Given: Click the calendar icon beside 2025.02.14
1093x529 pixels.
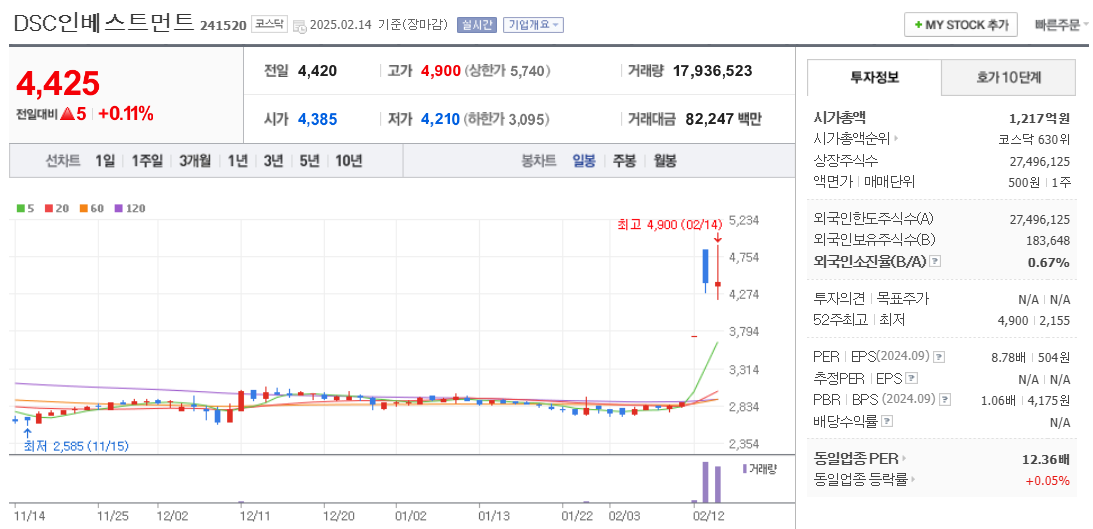Looking at the screenshot, I should (x=299, y=26).
